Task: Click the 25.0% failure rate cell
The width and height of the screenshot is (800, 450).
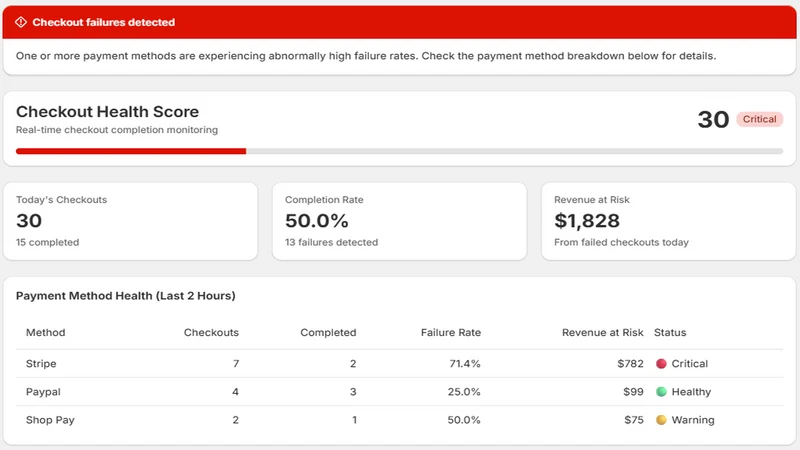Action: [x=464, y=392]
